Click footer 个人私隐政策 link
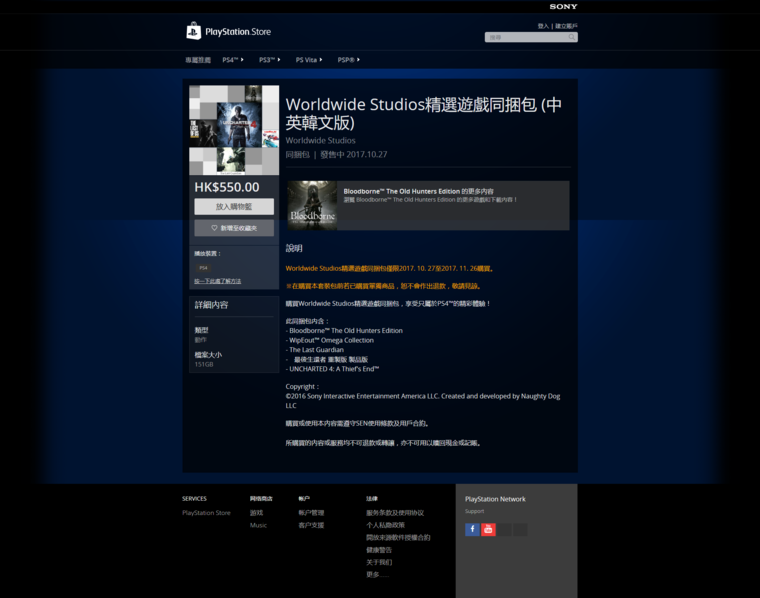 click(385, 525)
